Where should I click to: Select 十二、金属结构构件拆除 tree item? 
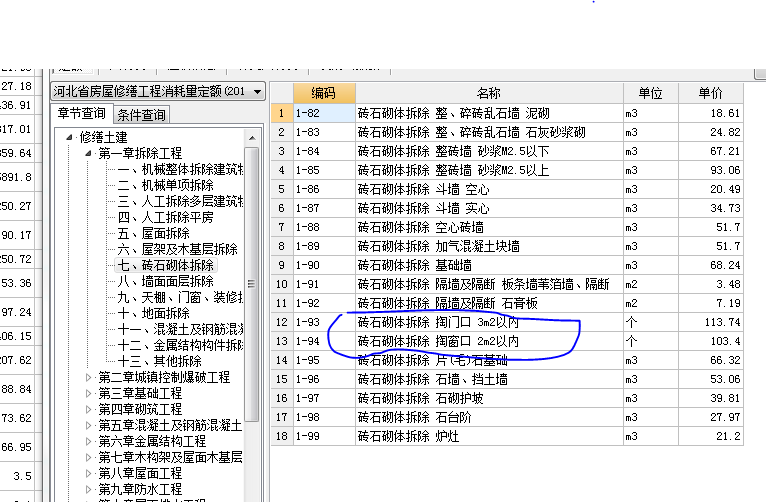click(x=180, y=345)
